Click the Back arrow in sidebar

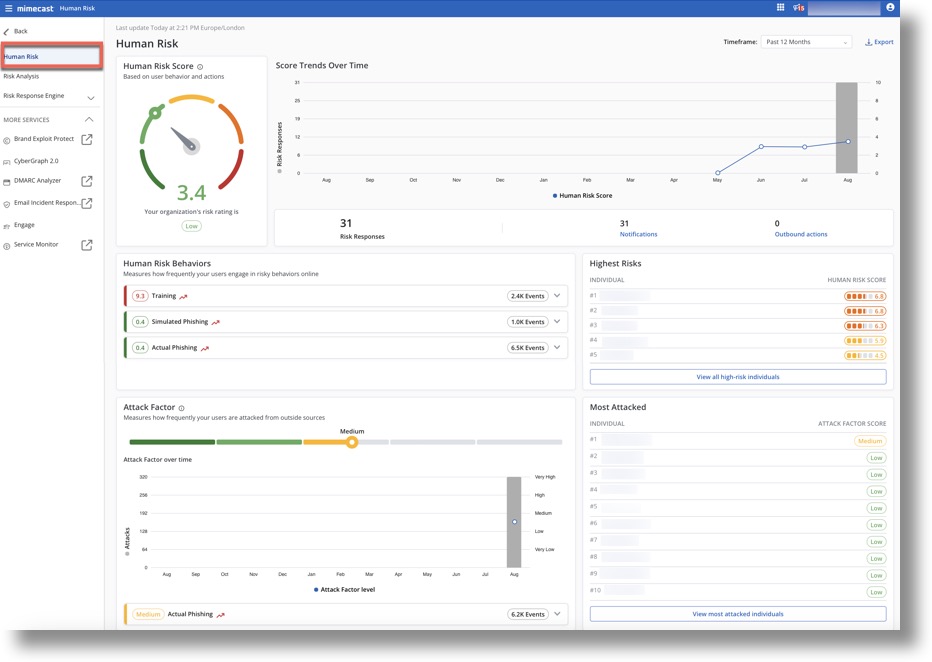coord(8,32)
